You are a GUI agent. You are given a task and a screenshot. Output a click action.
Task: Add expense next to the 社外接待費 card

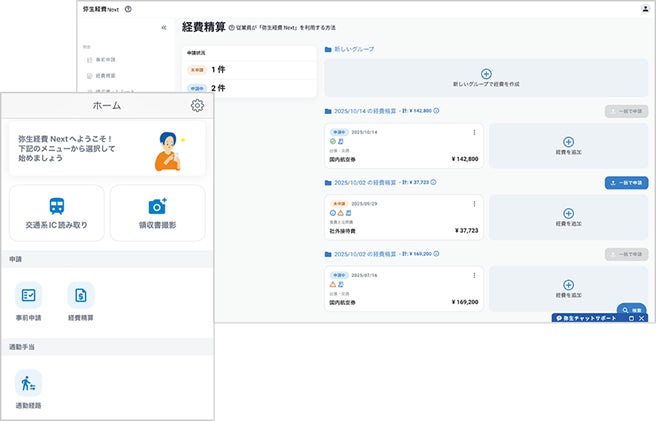(569, 217)
